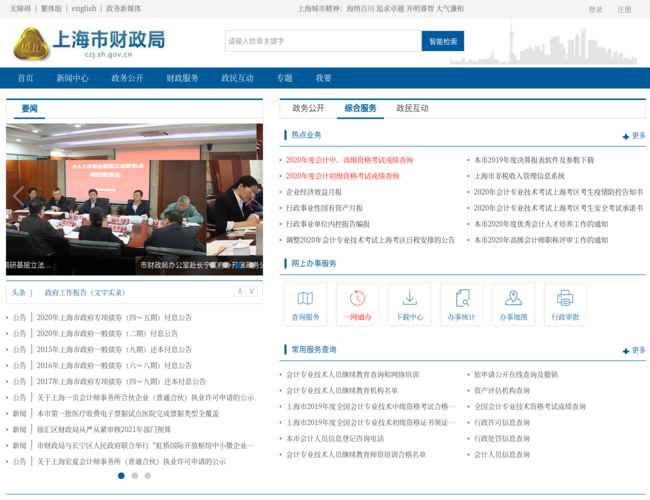Click the 登录 link
Screen dimensions: 650x500
(x=595, y=10)
